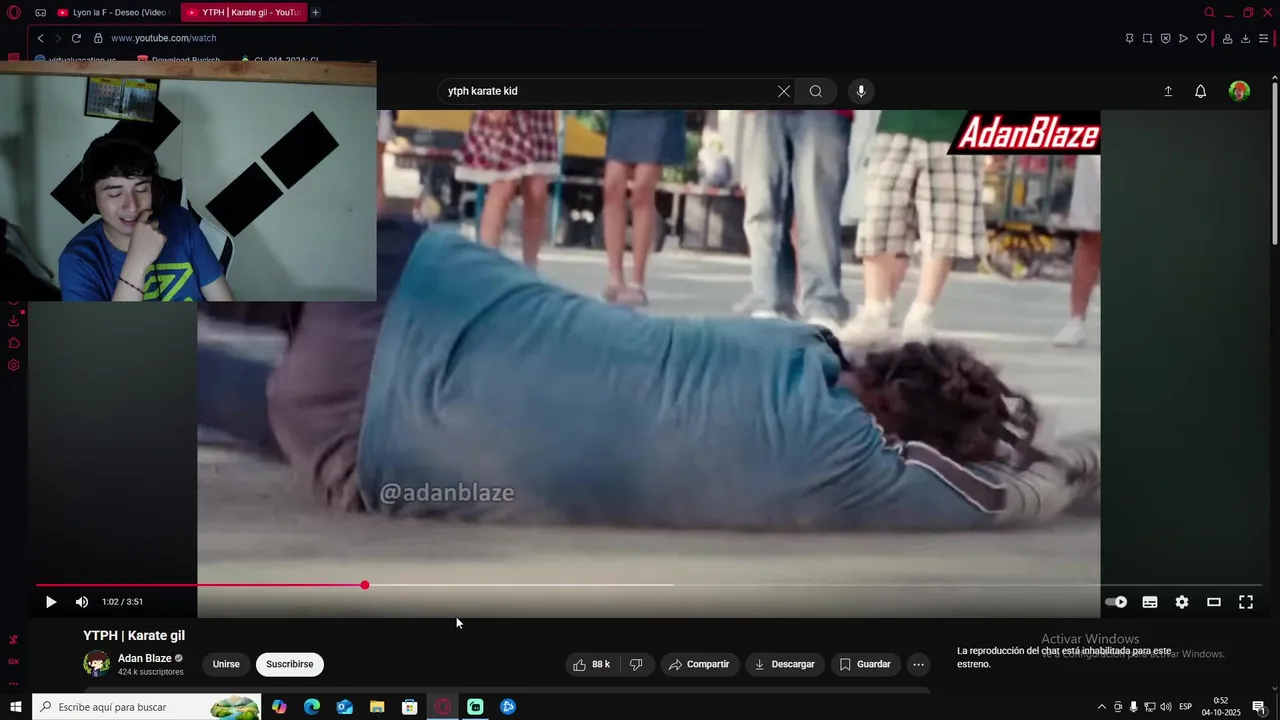This screenshot has height=720, width=1280.
Task: Switch to theater mode view
Action: point(1214,602)
